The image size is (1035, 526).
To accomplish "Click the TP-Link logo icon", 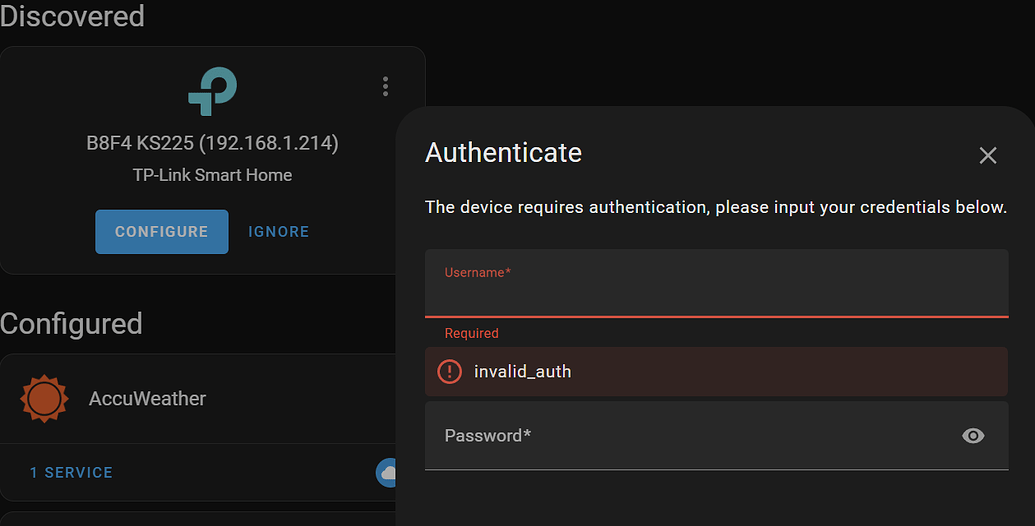I will [x=212, y=91].
